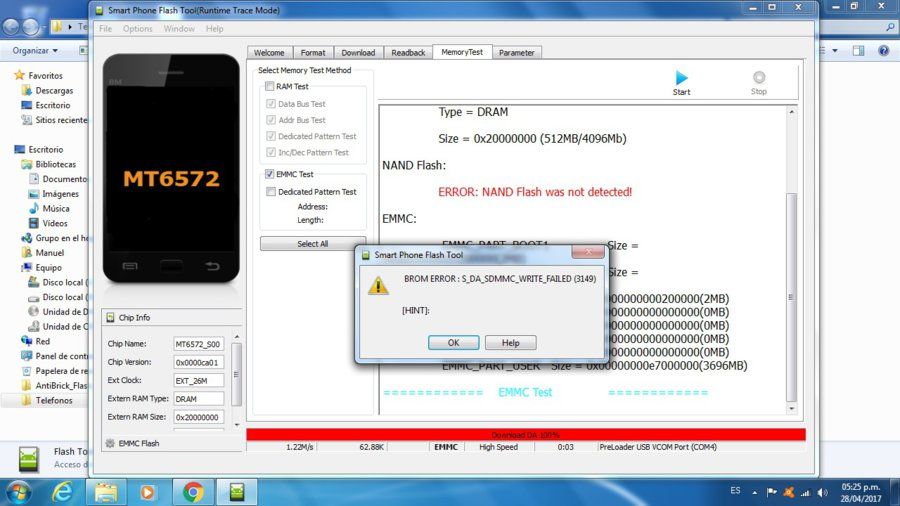
Task: Click the phone's back key icon
Action: 212,266
